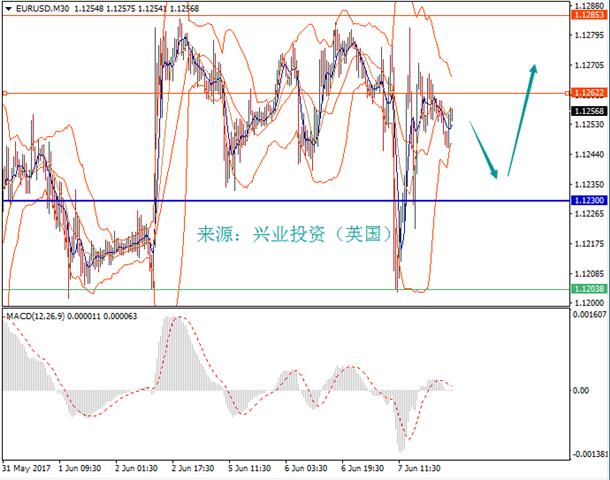The image size is (610, 480).
Task: Click the downward teal arrow drawing
Action: [x=484, y=150]
